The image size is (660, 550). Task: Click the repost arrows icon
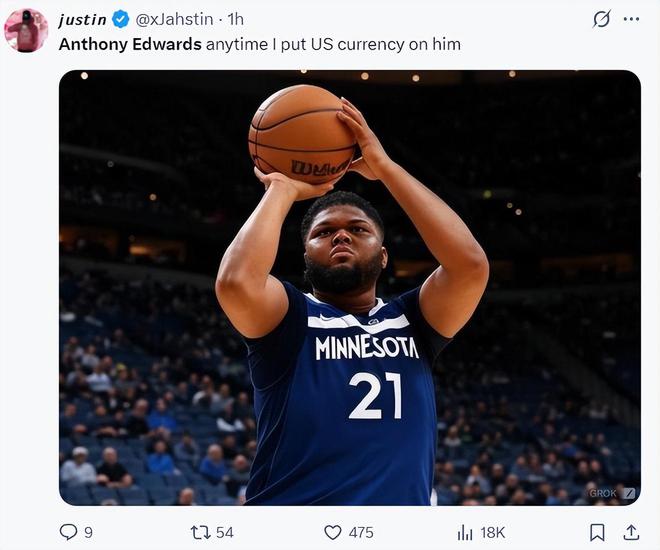coord(201,532)
